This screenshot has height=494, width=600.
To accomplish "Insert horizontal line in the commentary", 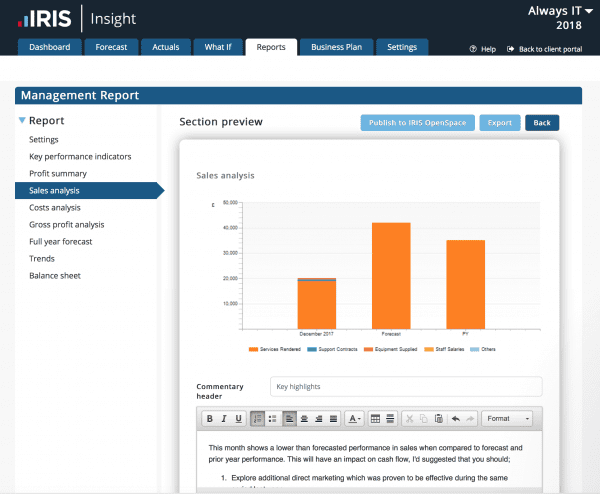I will click(392, 418).
